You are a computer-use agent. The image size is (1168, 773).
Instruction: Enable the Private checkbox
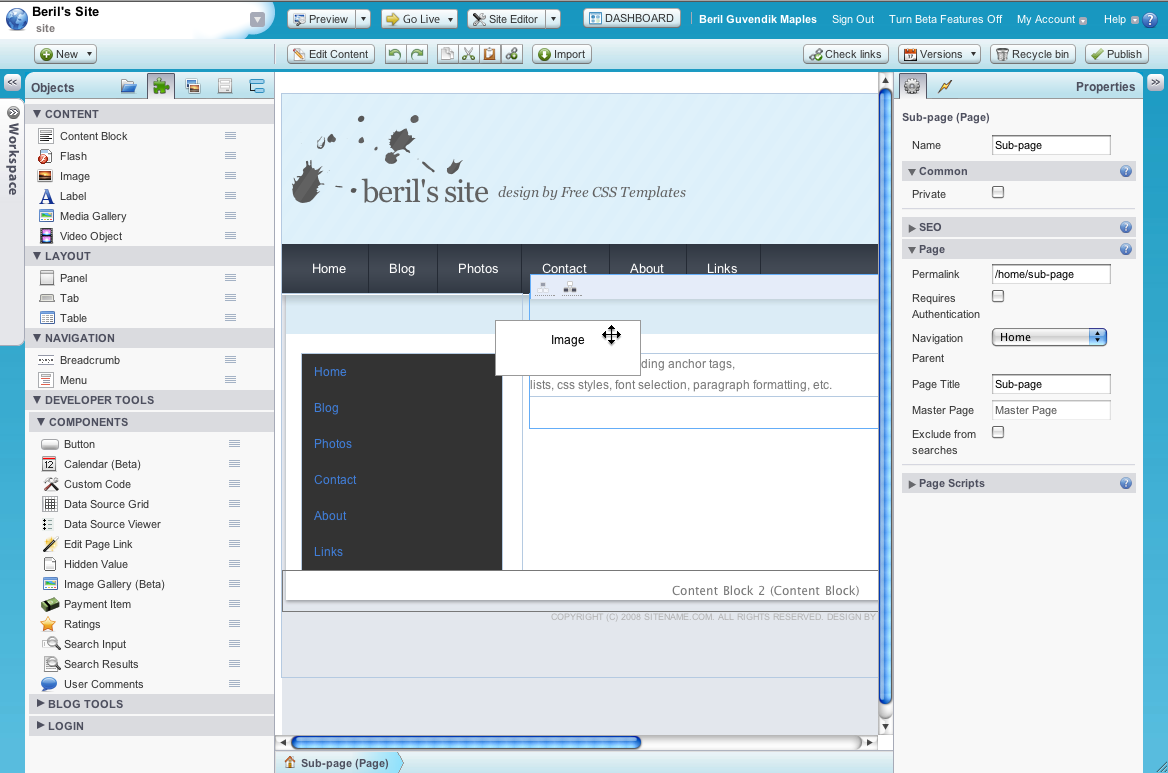pos(997,194)
